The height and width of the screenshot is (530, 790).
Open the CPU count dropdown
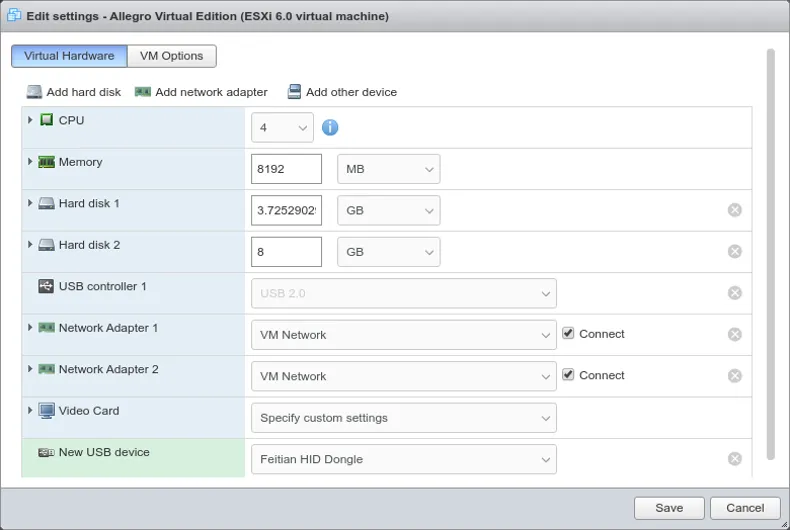[283, 128]
